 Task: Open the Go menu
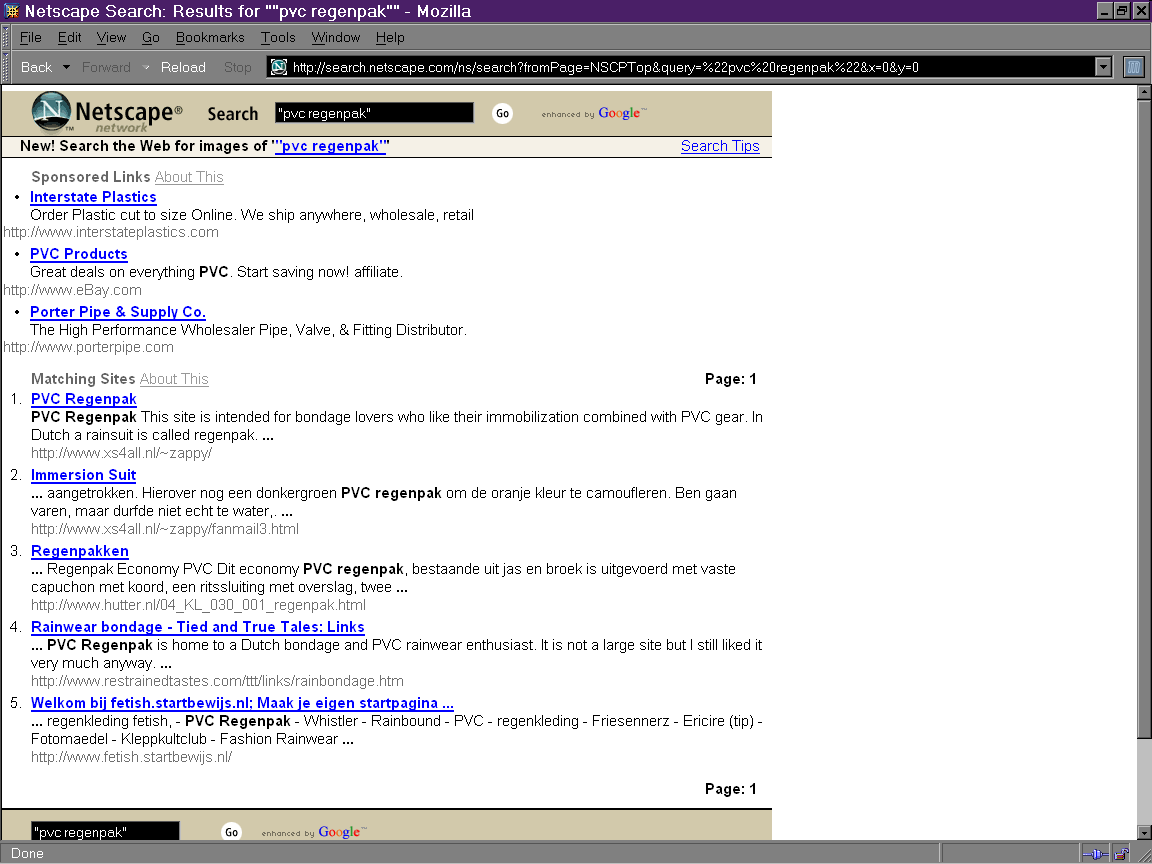pyautogui.click(x=151, y=37)
